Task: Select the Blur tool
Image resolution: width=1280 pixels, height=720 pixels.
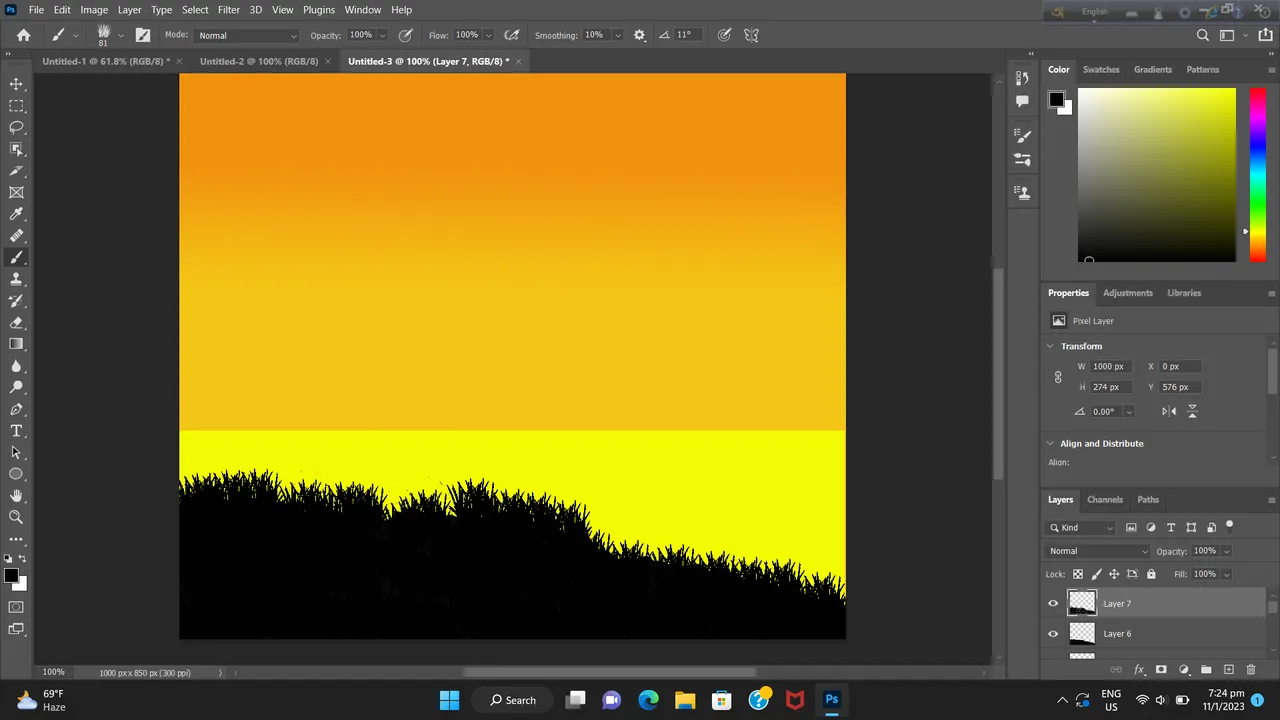Action: [x=16, y=366]
